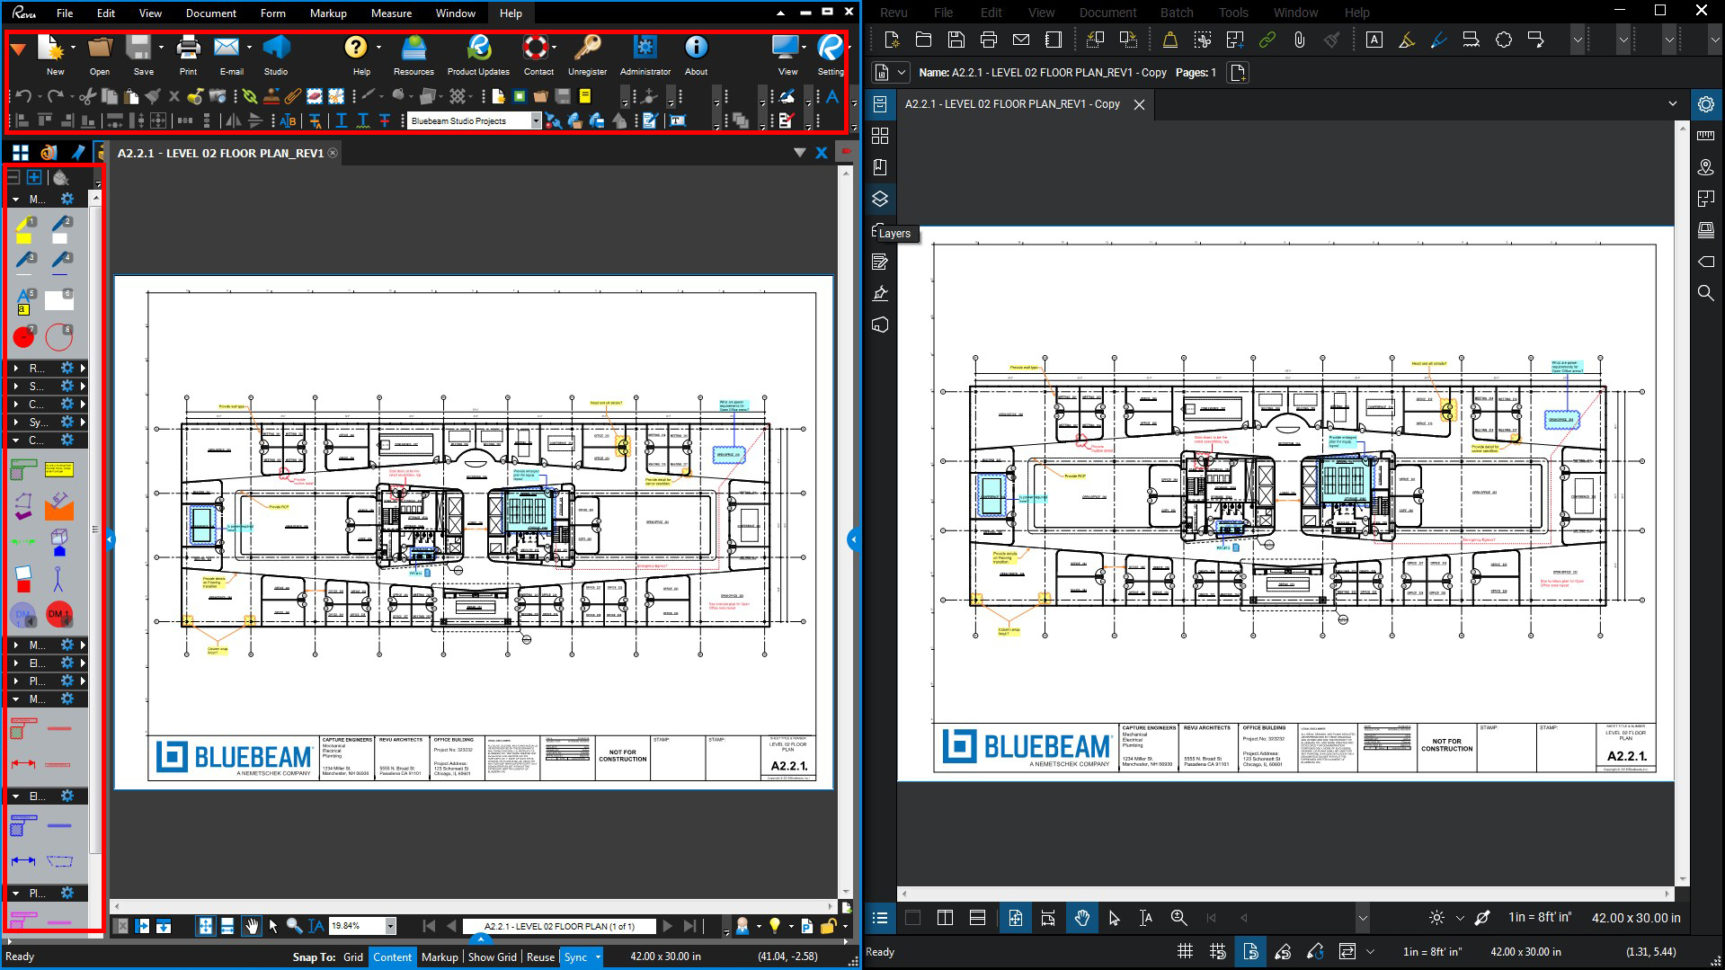
Task: Open the Bluebeam Studio Projects dropdown
Action: click(x=536, y=121)
